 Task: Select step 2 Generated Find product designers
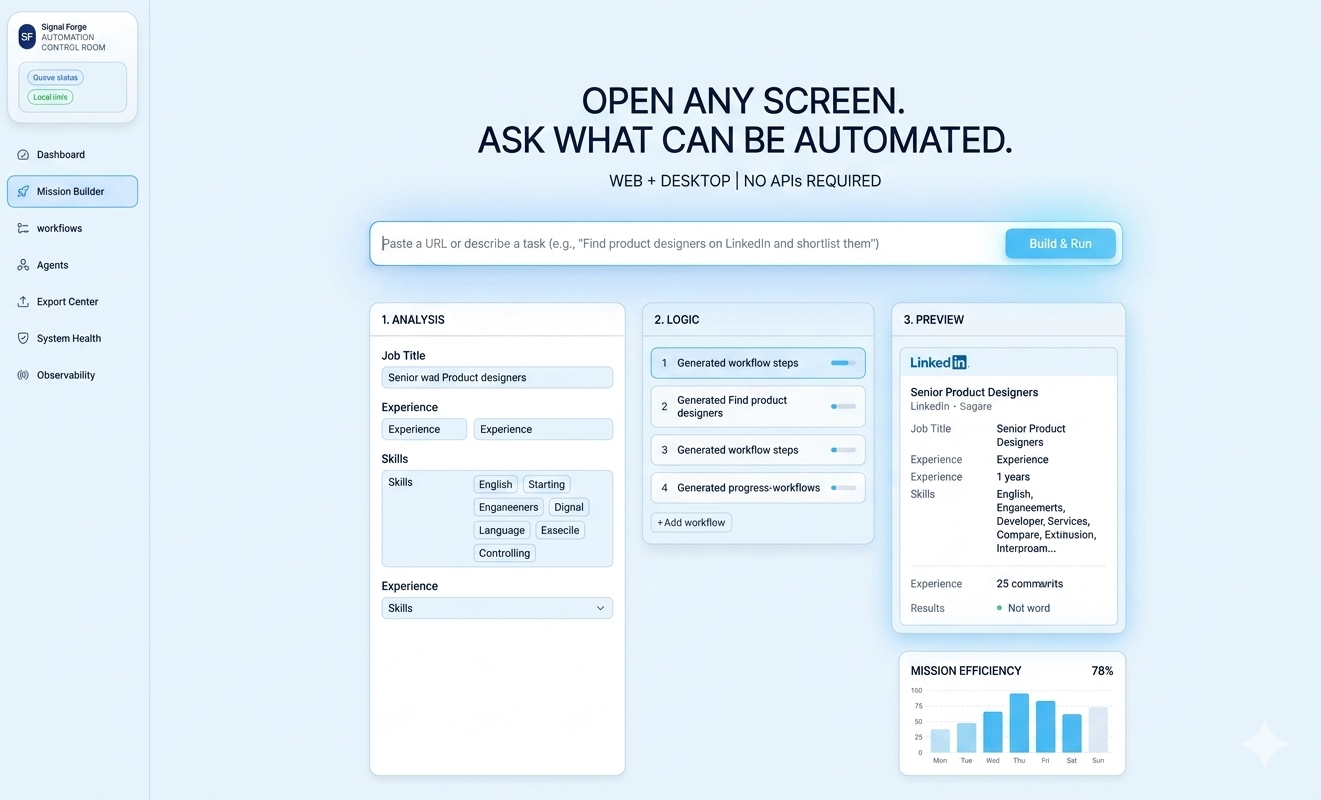(x=758, y=407)
